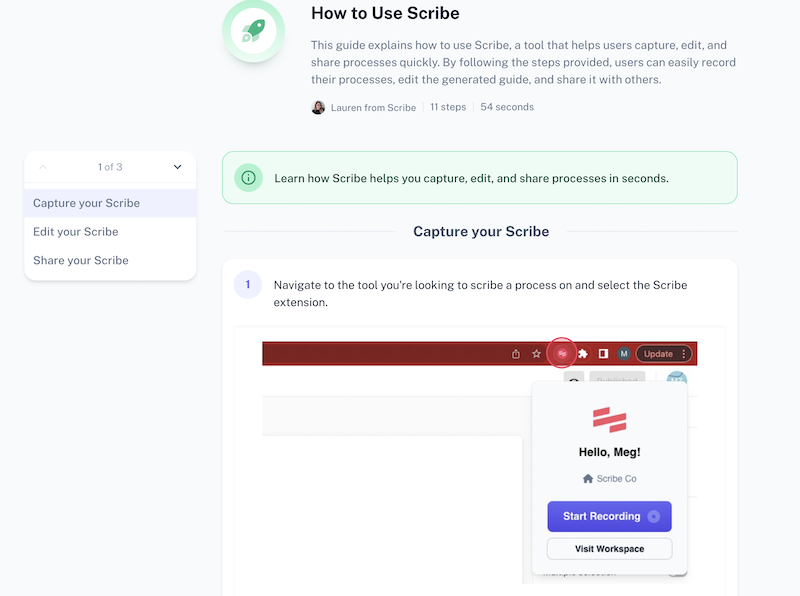Collapse to previous section using the up chevron
Image resolution: width=800 pixels, height=596 pixels.
42,166
